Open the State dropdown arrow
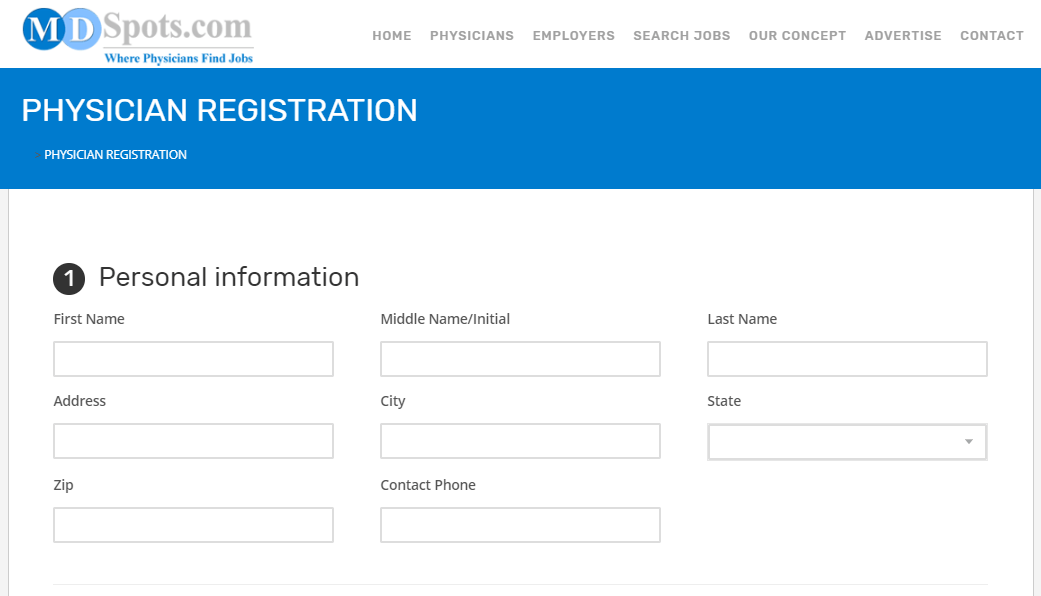 tap(969, 442)
